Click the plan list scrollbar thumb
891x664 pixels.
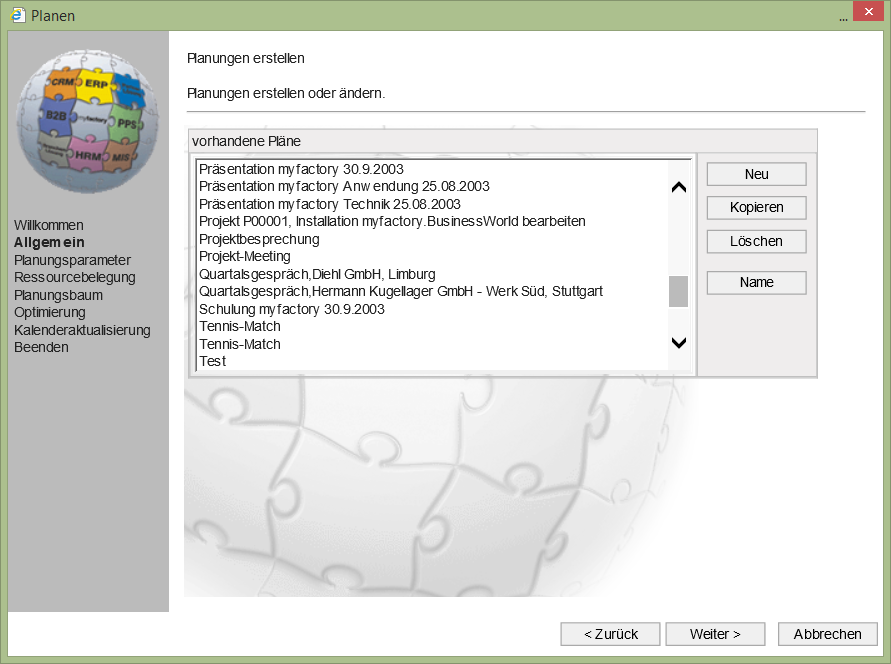[x=678, y=291]
